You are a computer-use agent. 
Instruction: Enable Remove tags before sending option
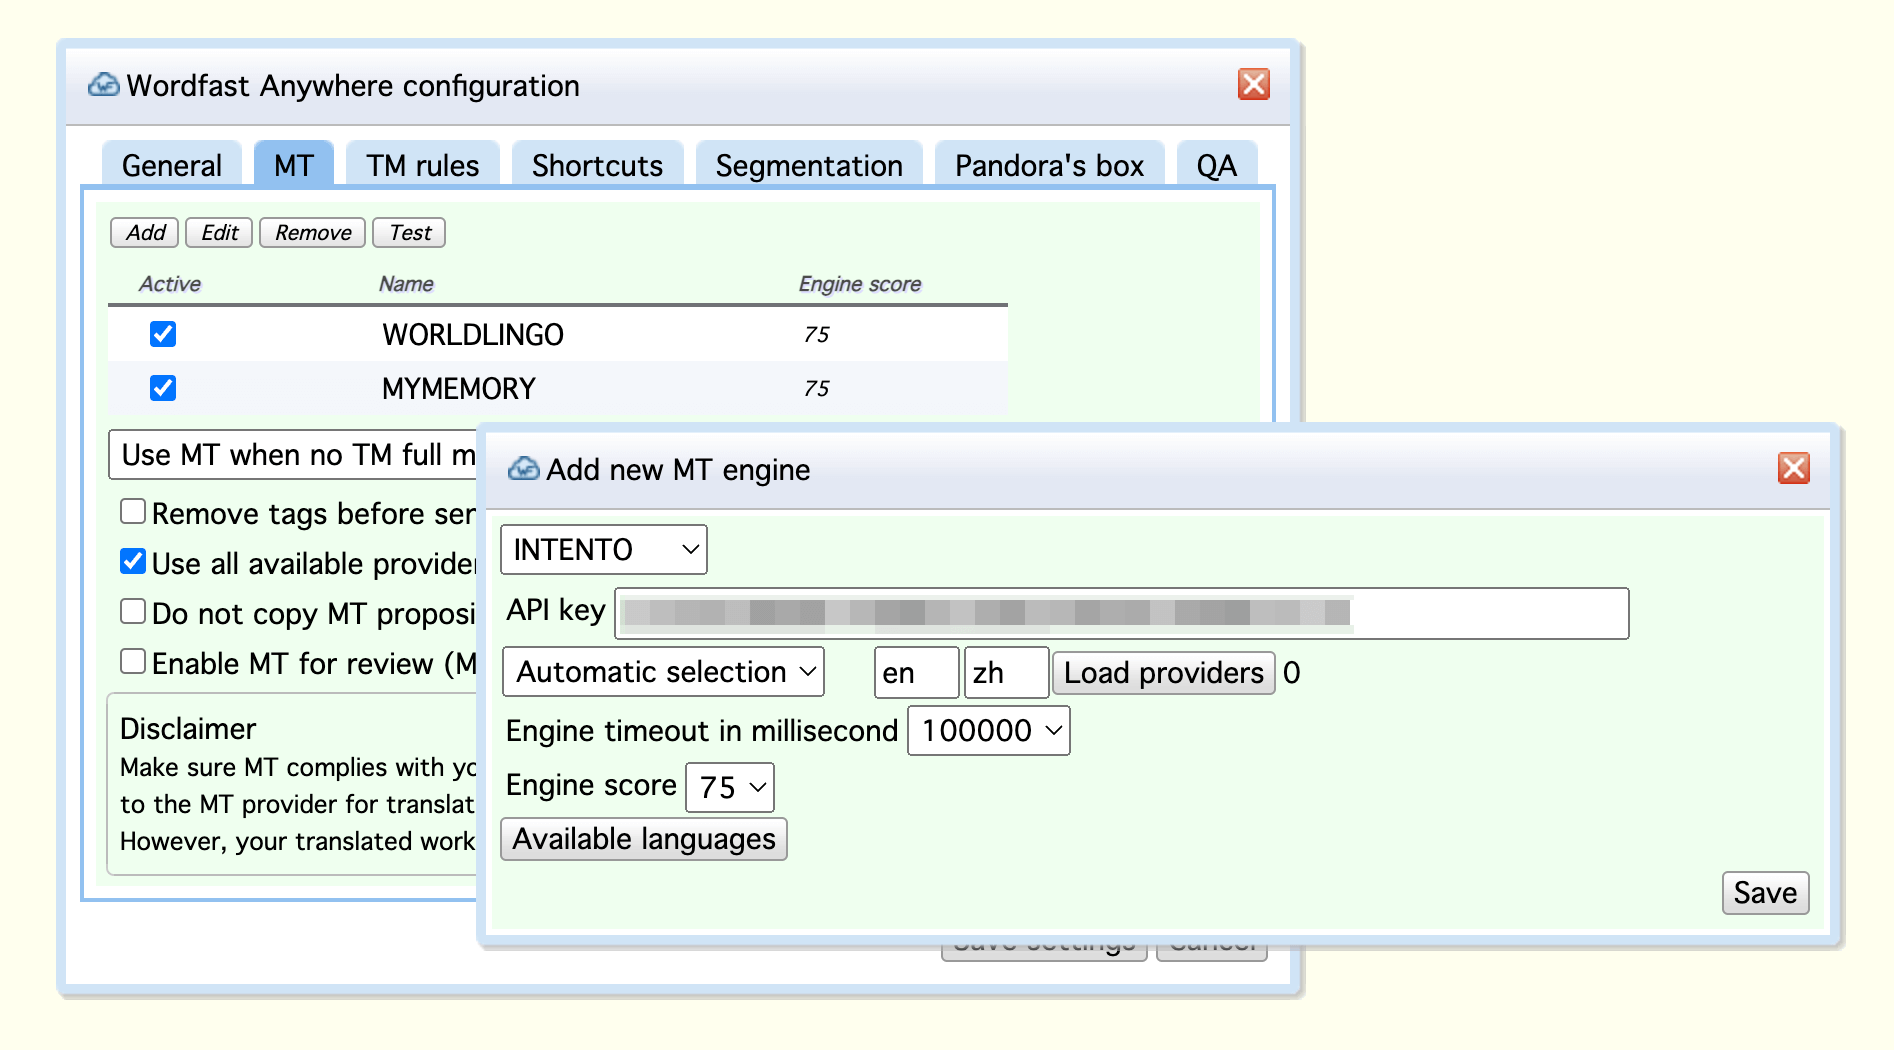click(x=133, y=512)
